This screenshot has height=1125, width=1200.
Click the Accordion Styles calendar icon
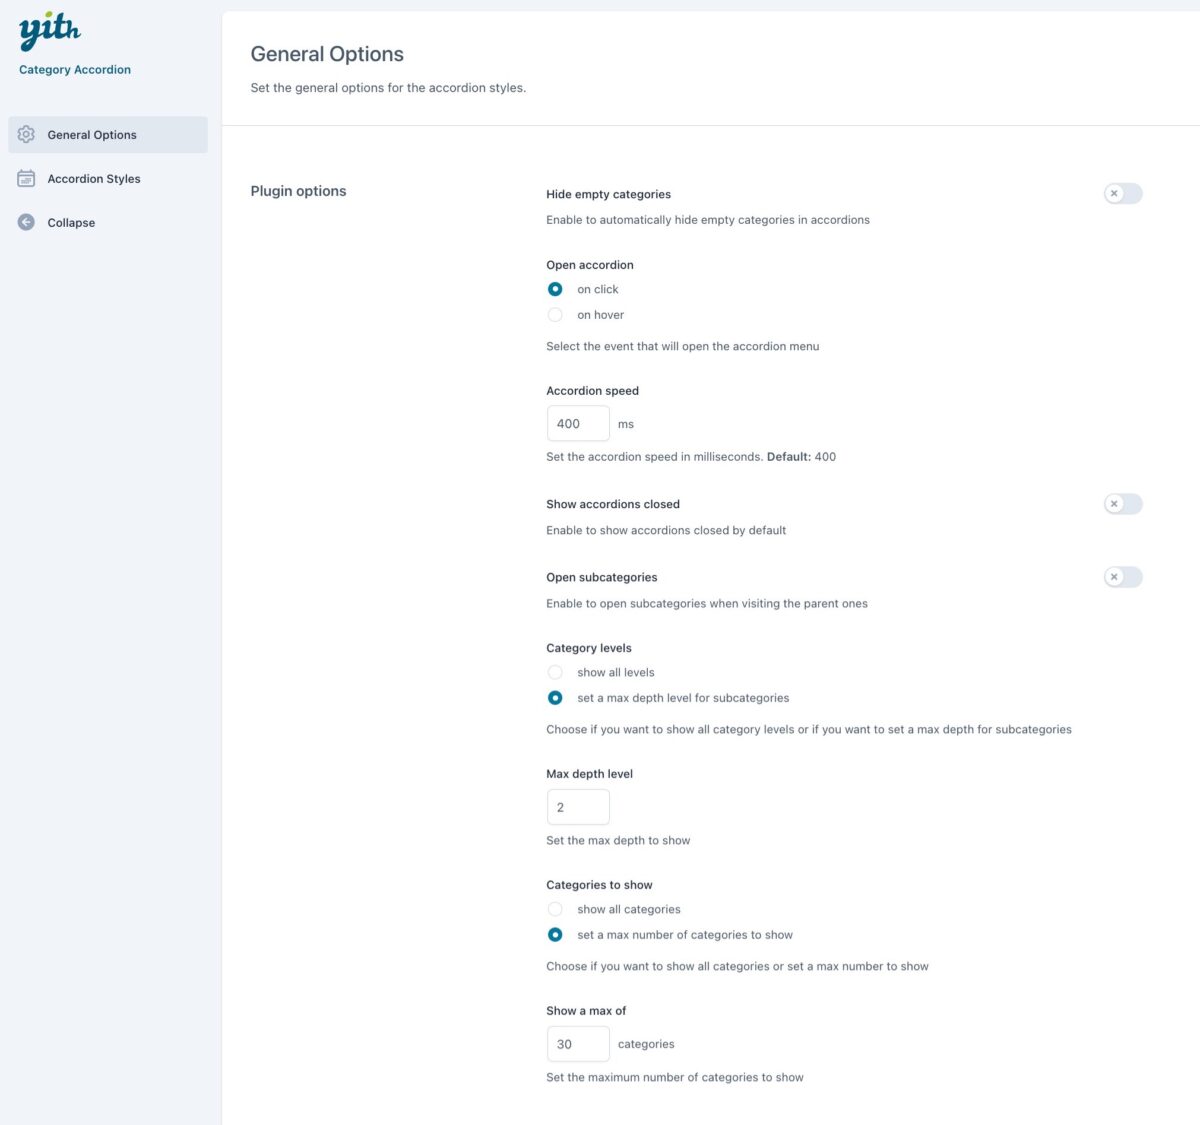coord(26,179)
